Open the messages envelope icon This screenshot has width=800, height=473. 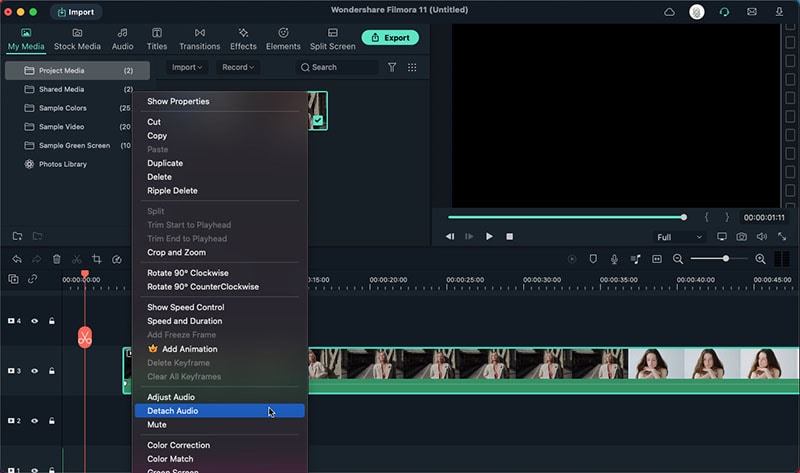[x=752, y=12]
